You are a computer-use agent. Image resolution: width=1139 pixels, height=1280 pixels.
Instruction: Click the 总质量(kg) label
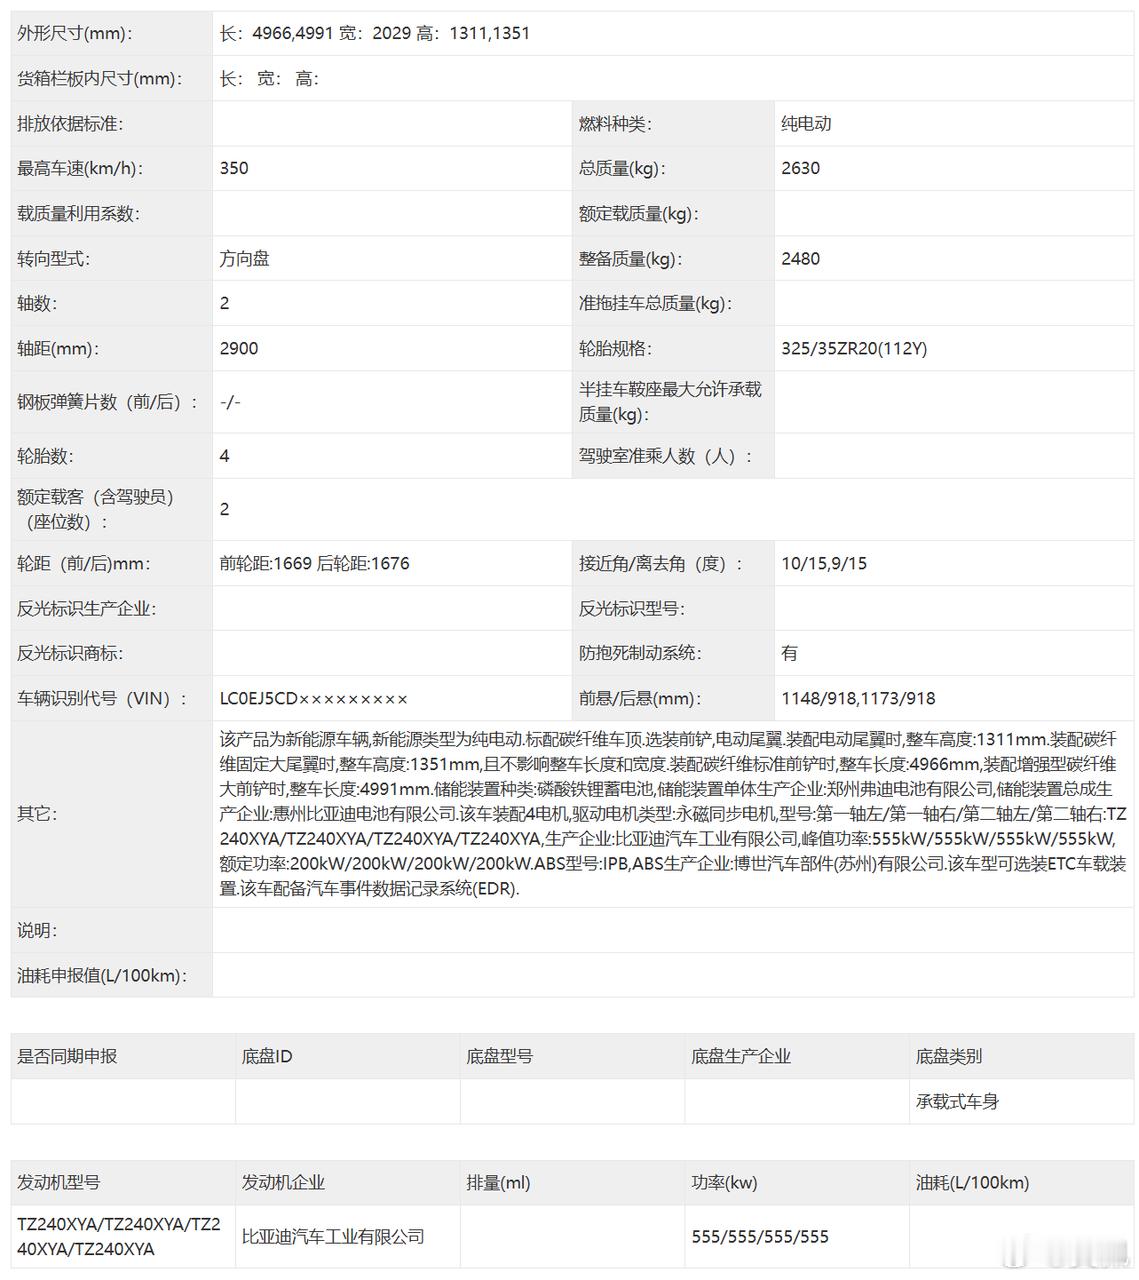(622, 168)
